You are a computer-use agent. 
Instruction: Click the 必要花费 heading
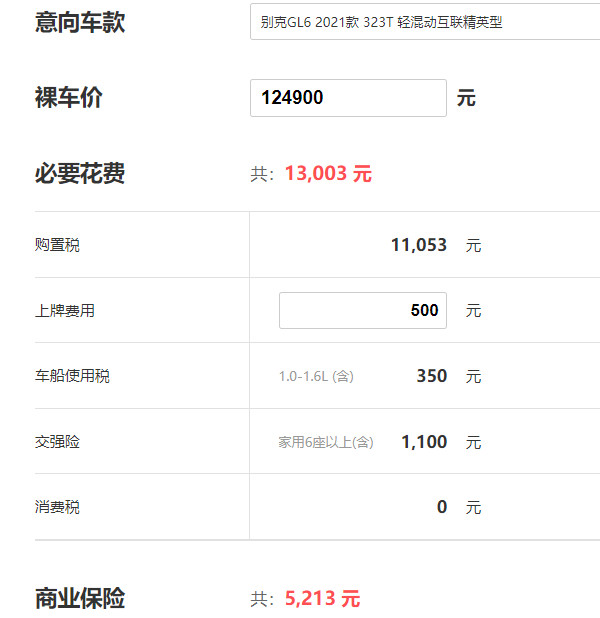80,173
